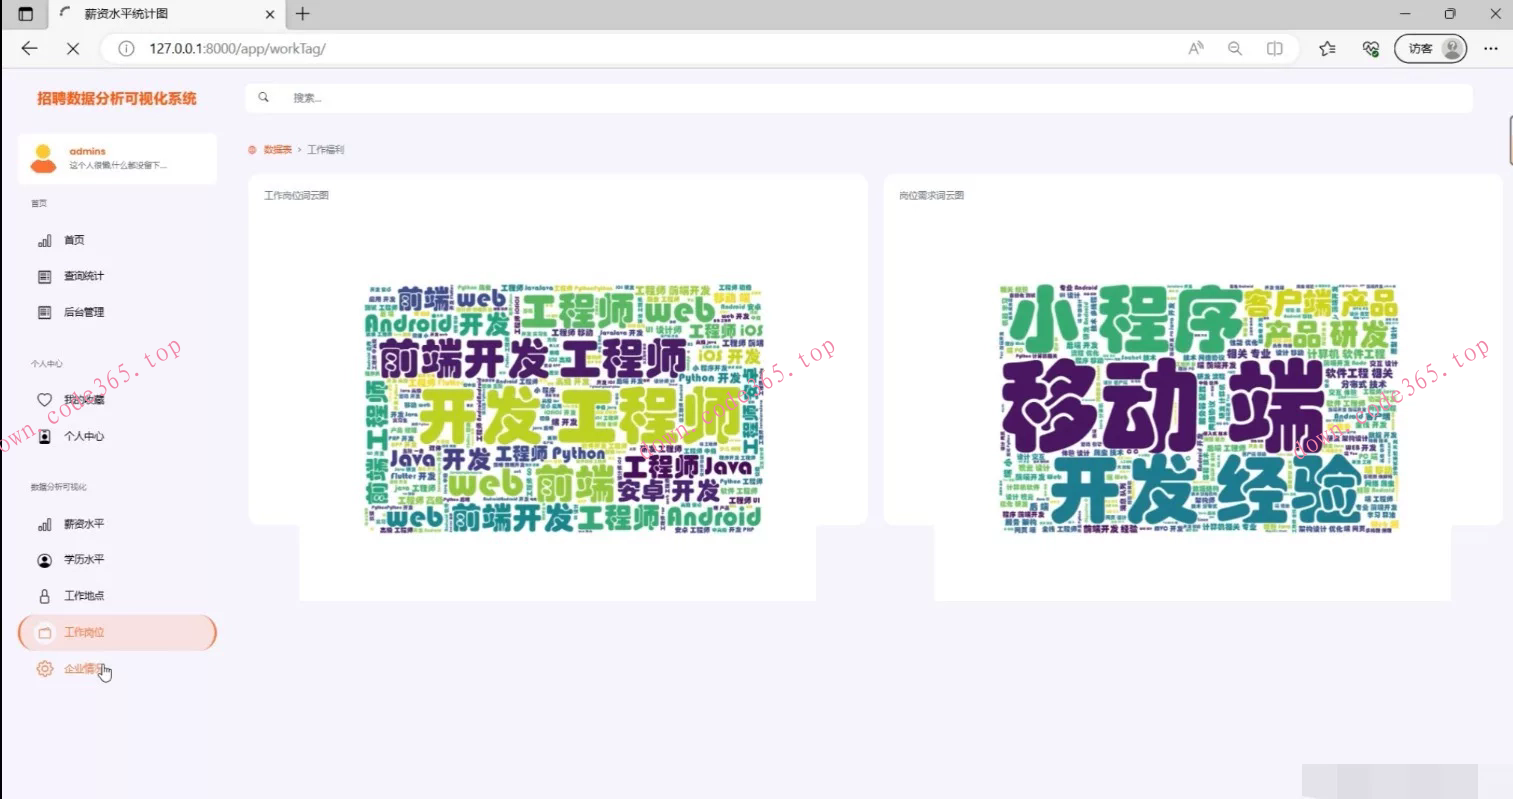Open 查询统计 in the sidebar
The width and height of the screenshot is (1513, 799).
pyautogui.click(x=83, y=277)
